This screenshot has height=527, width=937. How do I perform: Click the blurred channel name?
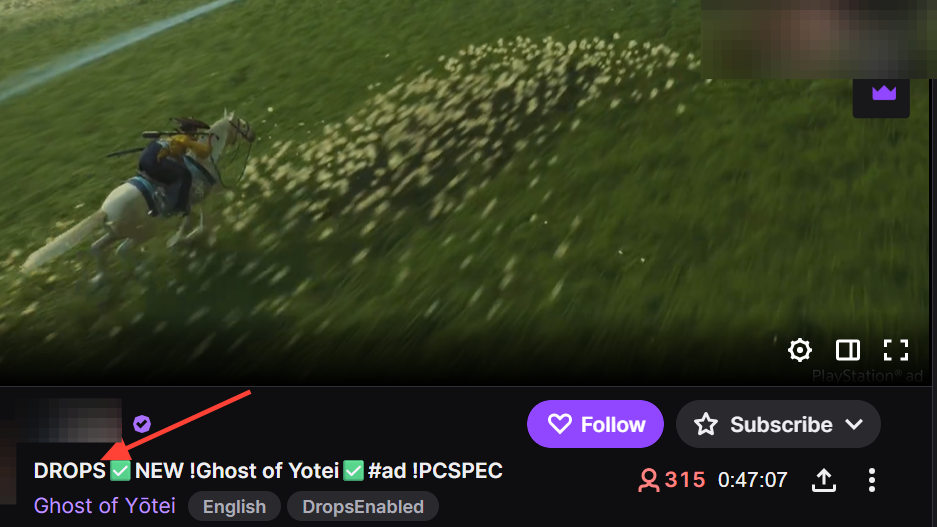69,421
